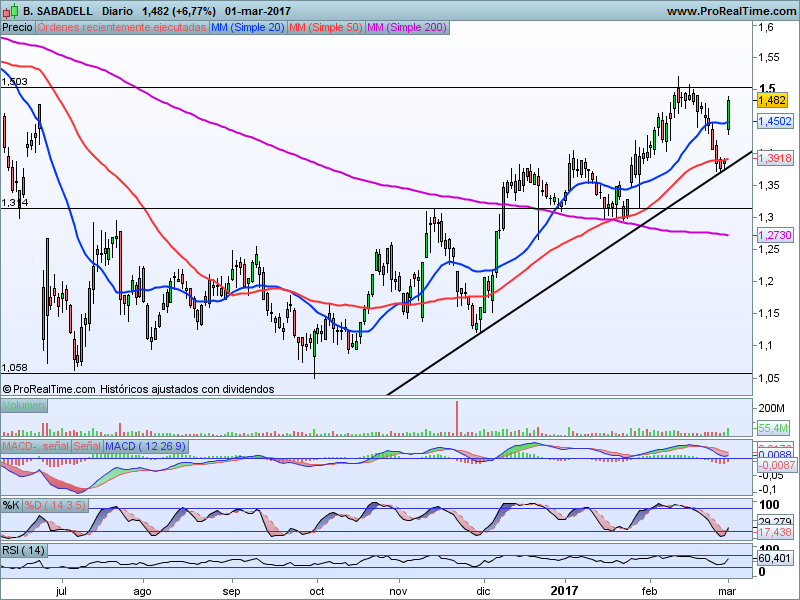The image size is (800, 600).
Task: Open MACD ( 12 26 9) settings label
Action: tap(146, 446)
